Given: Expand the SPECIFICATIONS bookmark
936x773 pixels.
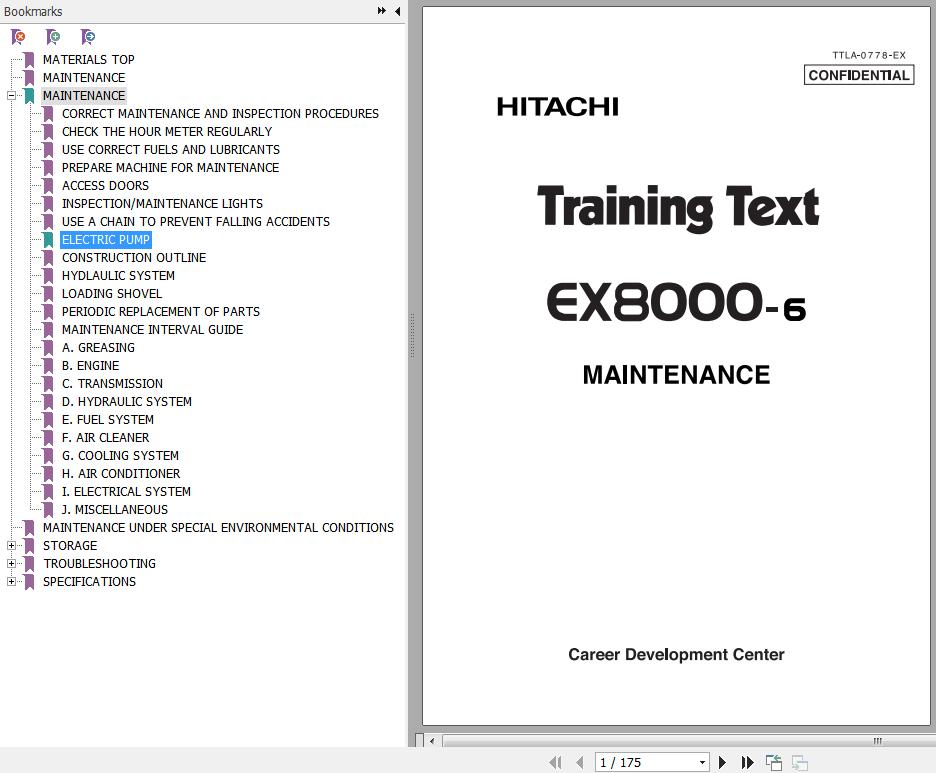Looking at the screenshot, I should 11,582.
